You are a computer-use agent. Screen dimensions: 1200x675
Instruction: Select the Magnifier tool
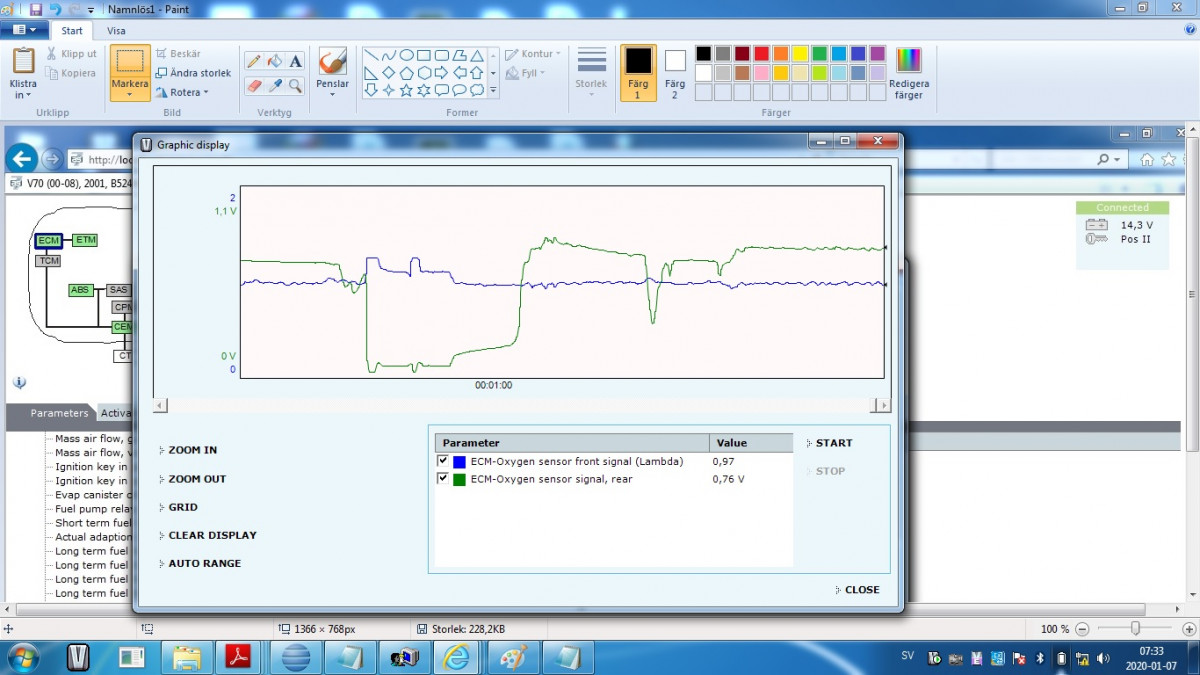[x=296, y=86]
